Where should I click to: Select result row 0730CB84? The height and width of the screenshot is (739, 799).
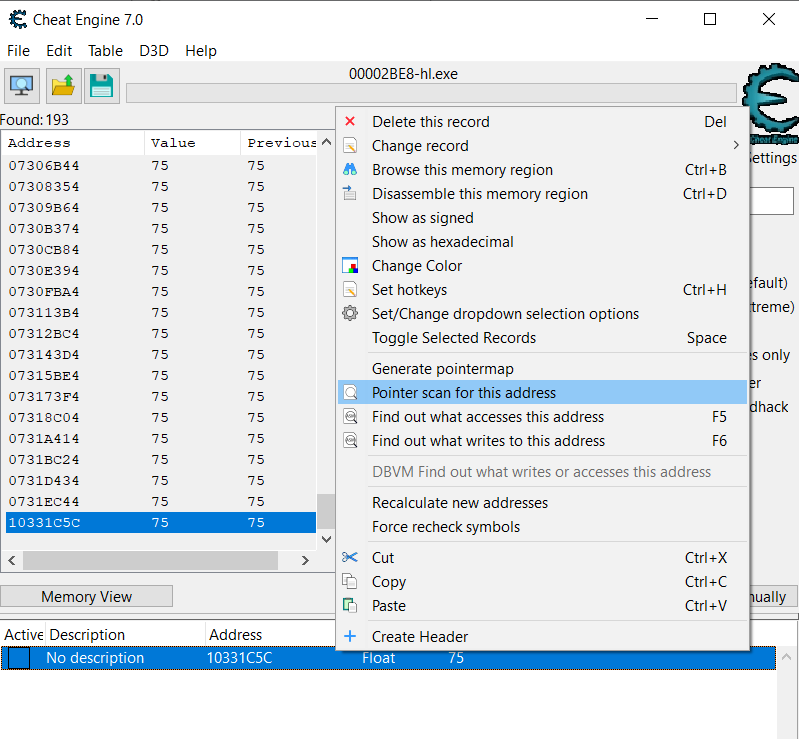tap(161, 250)
